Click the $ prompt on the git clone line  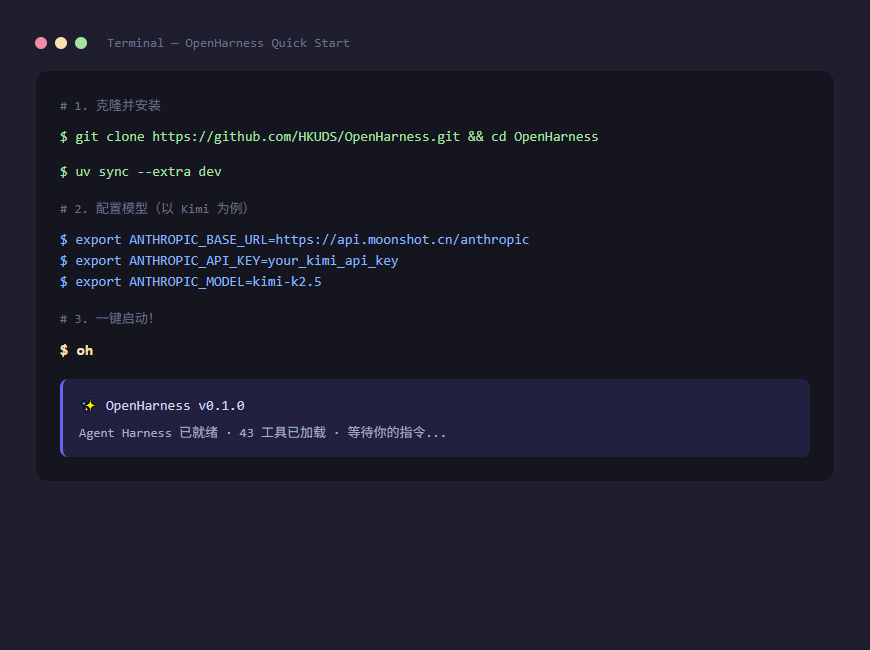[63, 136]
